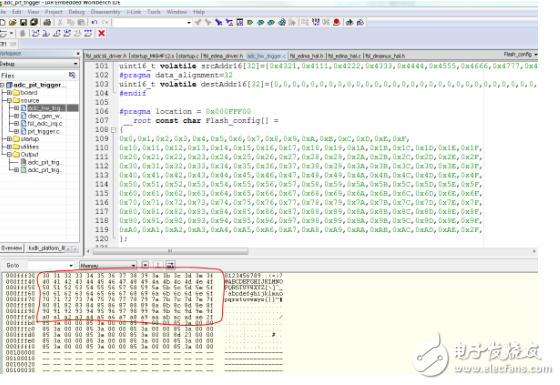Open the Debug configuration dropdown in Workspace
This screenshot has height=385, width=560.
[x=75, y=64]
